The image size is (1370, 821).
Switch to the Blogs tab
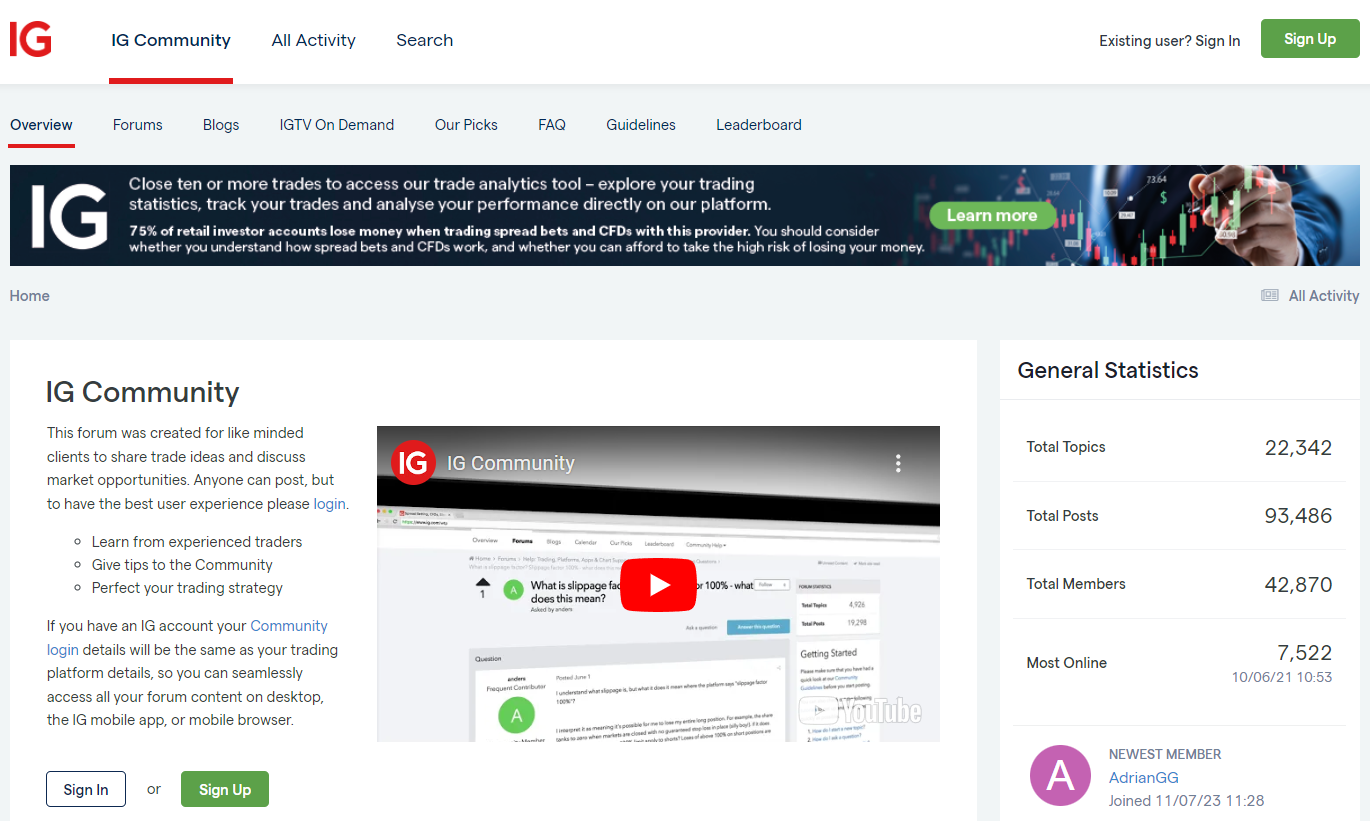tap(221, 125)
